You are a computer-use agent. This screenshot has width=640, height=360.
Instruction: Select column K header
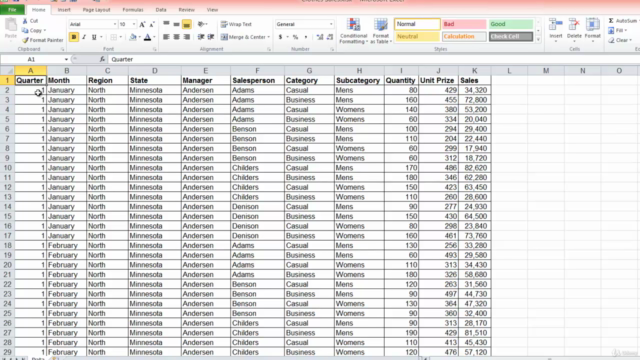(474, 71)
